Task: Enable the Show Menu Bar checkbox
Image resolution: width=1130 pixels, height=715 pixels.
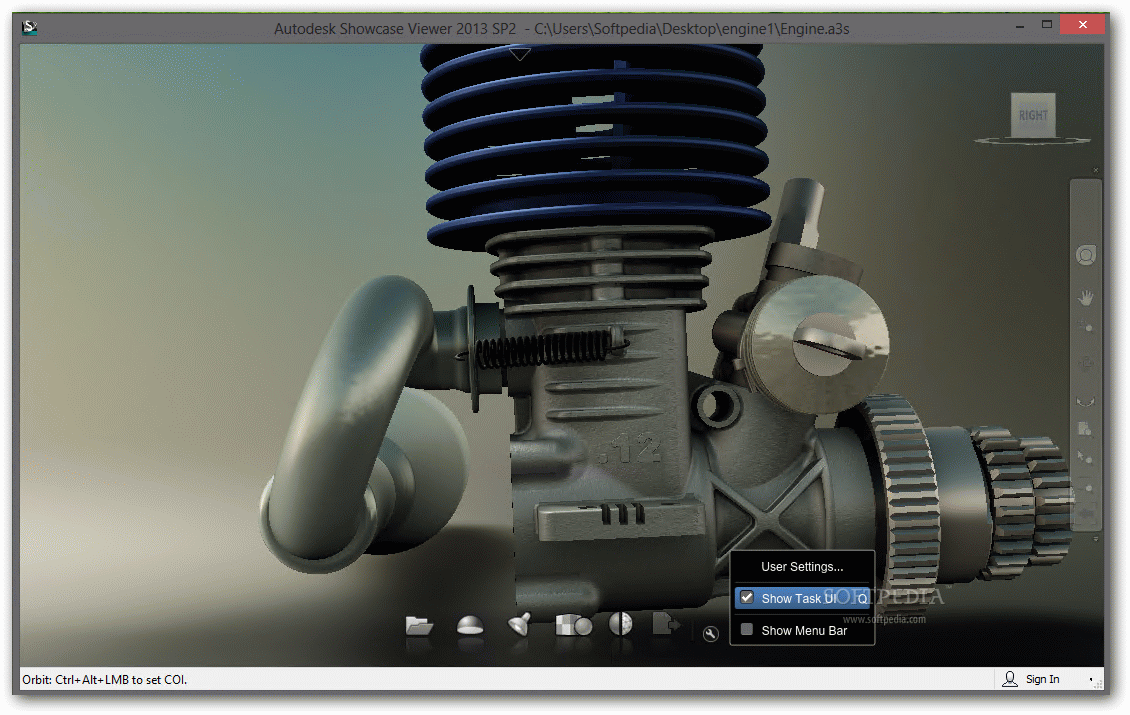Action: coord(747,629)
